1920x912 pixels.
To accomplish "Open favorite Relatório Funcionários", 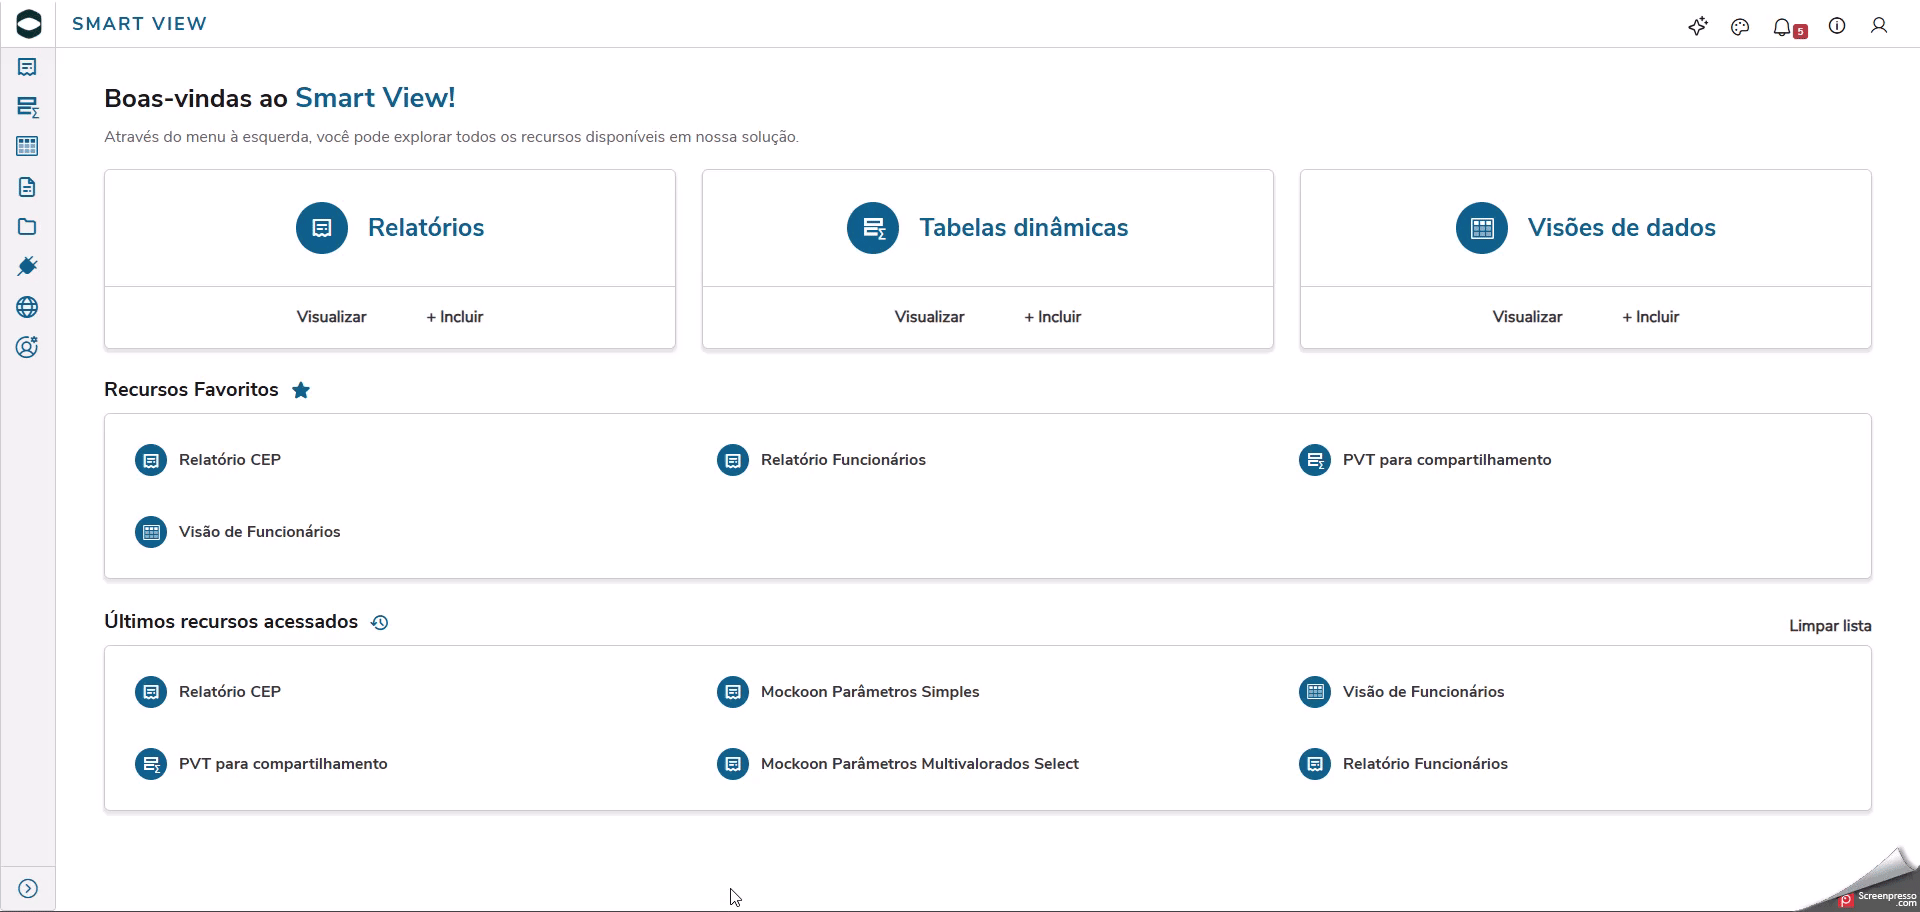I will click(x=842, y=460).
